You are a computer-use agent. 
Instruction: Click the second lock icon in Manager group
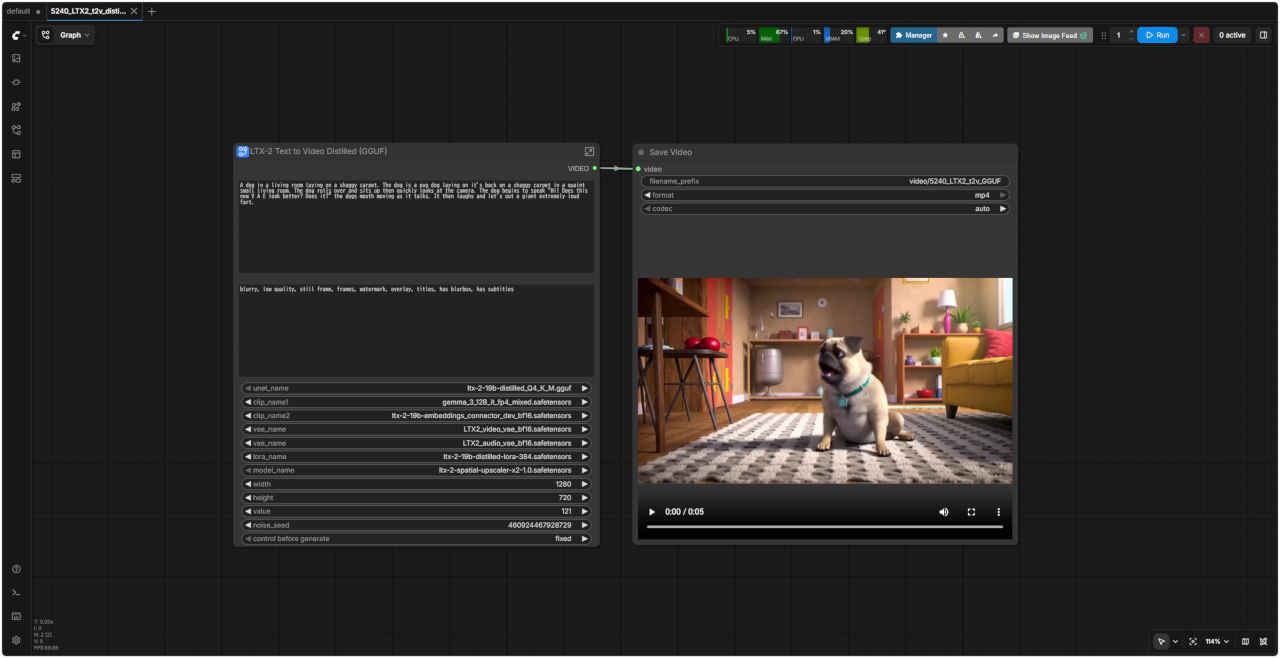(x=978, y=35)
